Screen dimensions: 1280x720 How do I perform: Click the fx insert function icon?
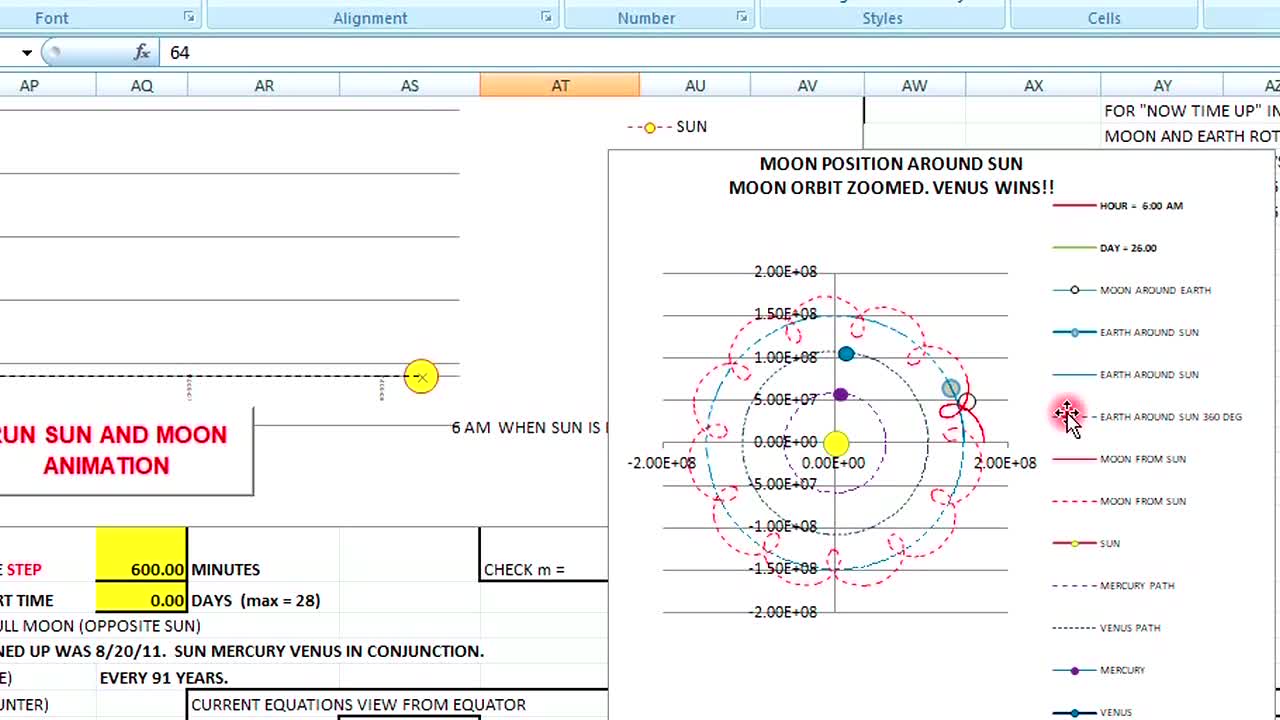click(142, 52)
